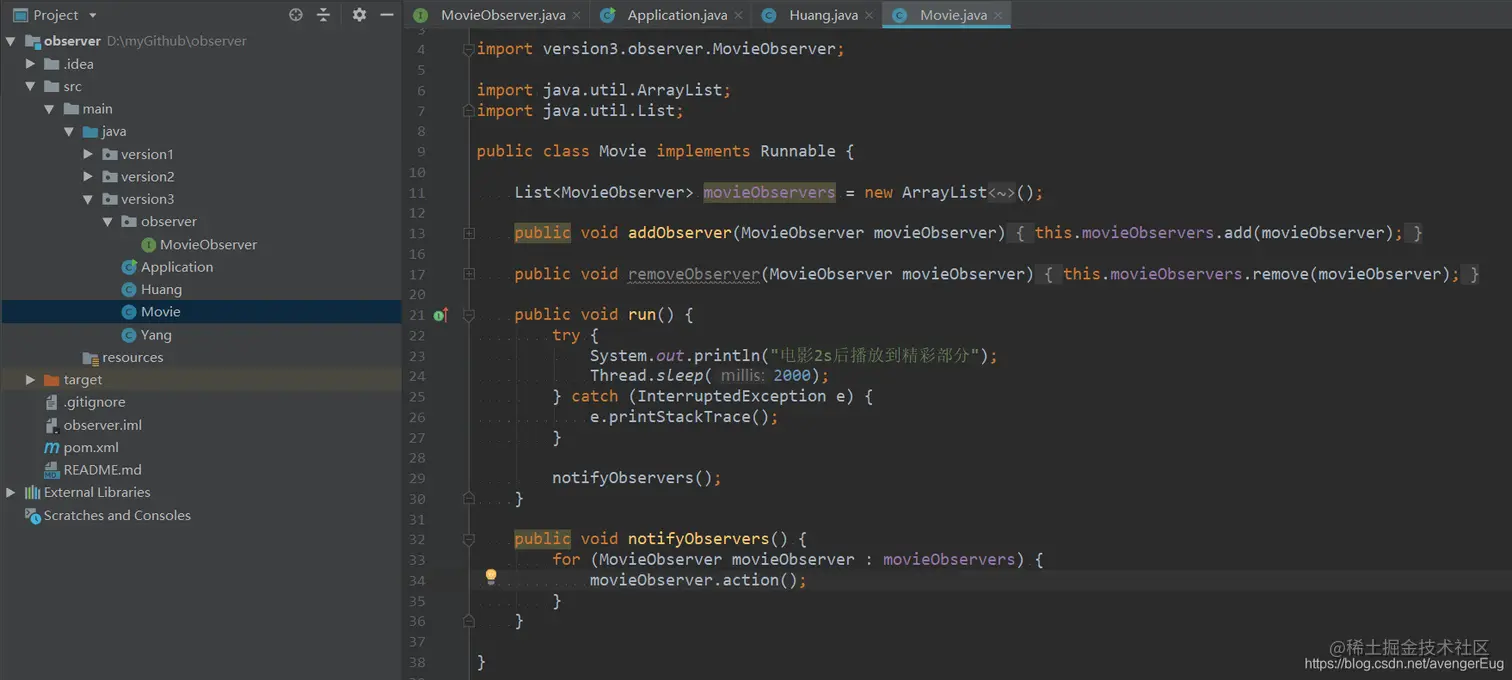Open Project panel settings gear
The height and width of the screenshot is (680, 1512).
point(359,15)
